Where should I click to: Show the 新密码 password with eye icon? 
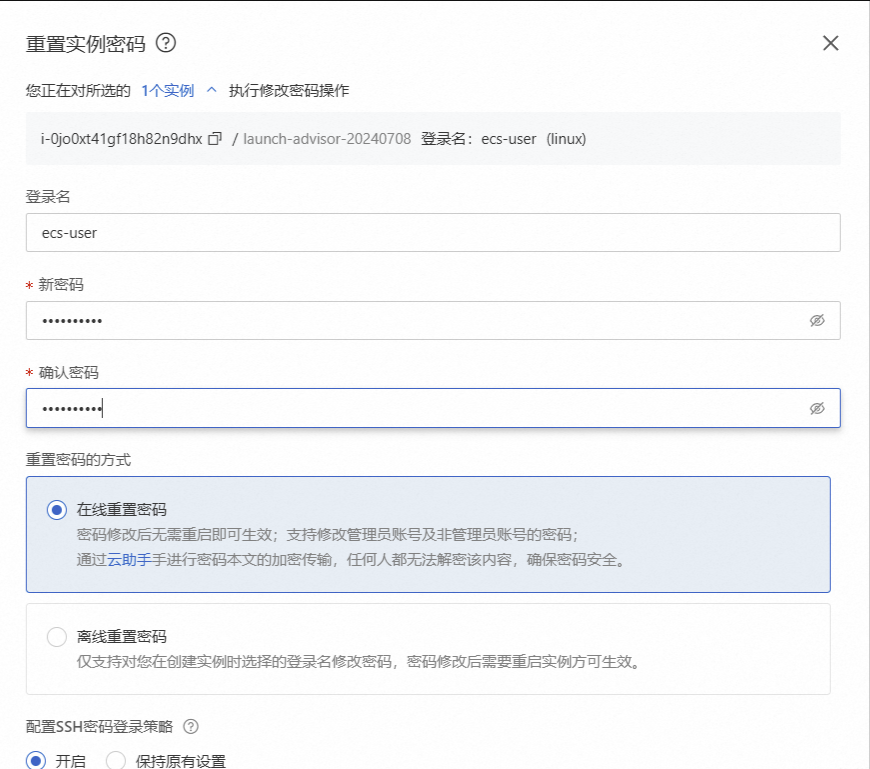pyautogui.click(x=817, y=321)
